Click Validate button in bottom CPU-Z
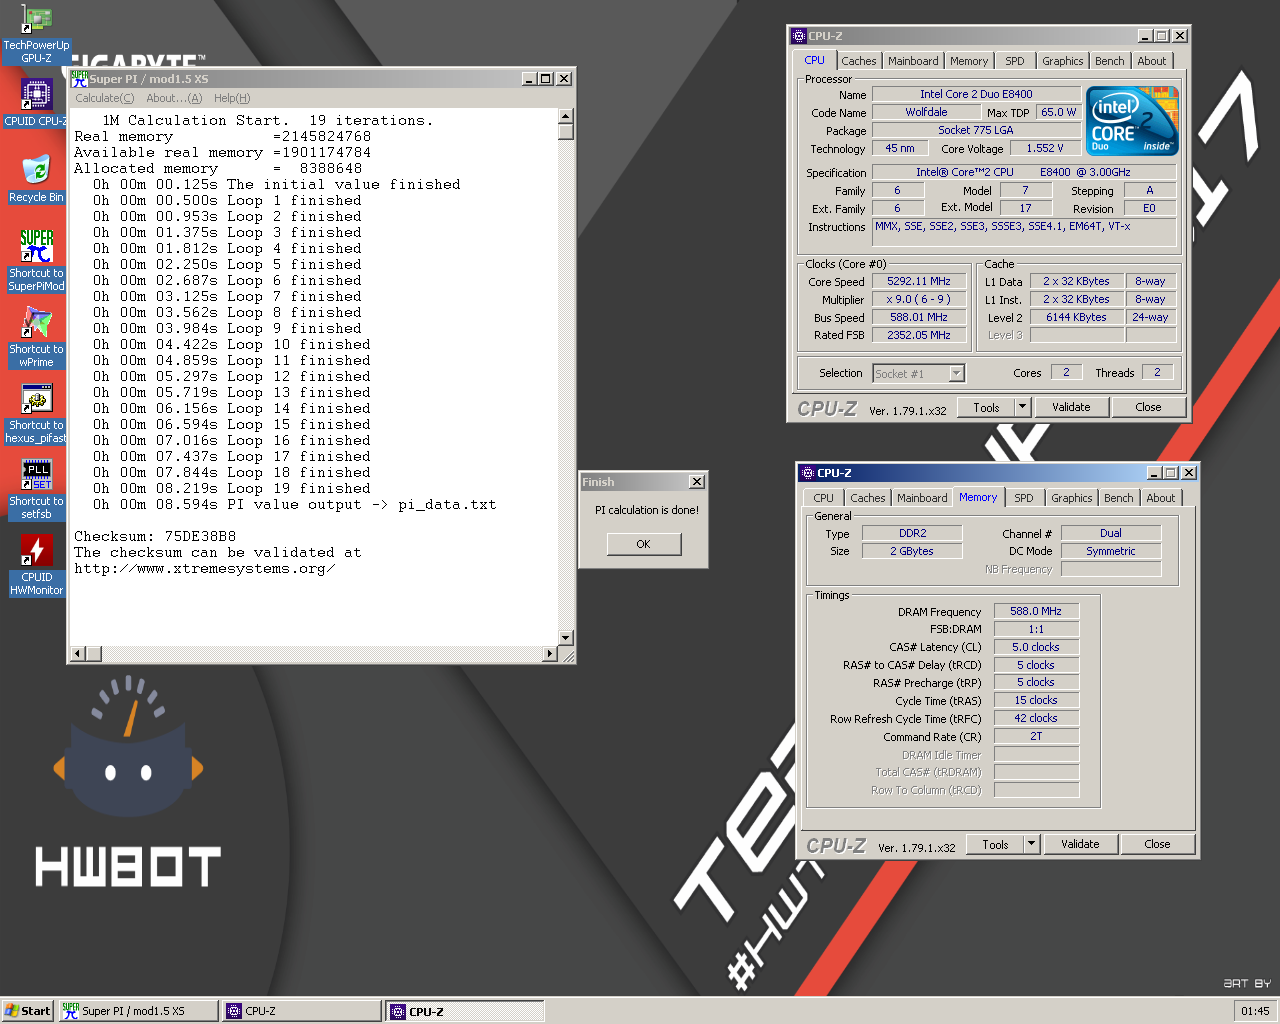Image resolution: width=1280 pixels, height=1024 pixels. 1080,844
